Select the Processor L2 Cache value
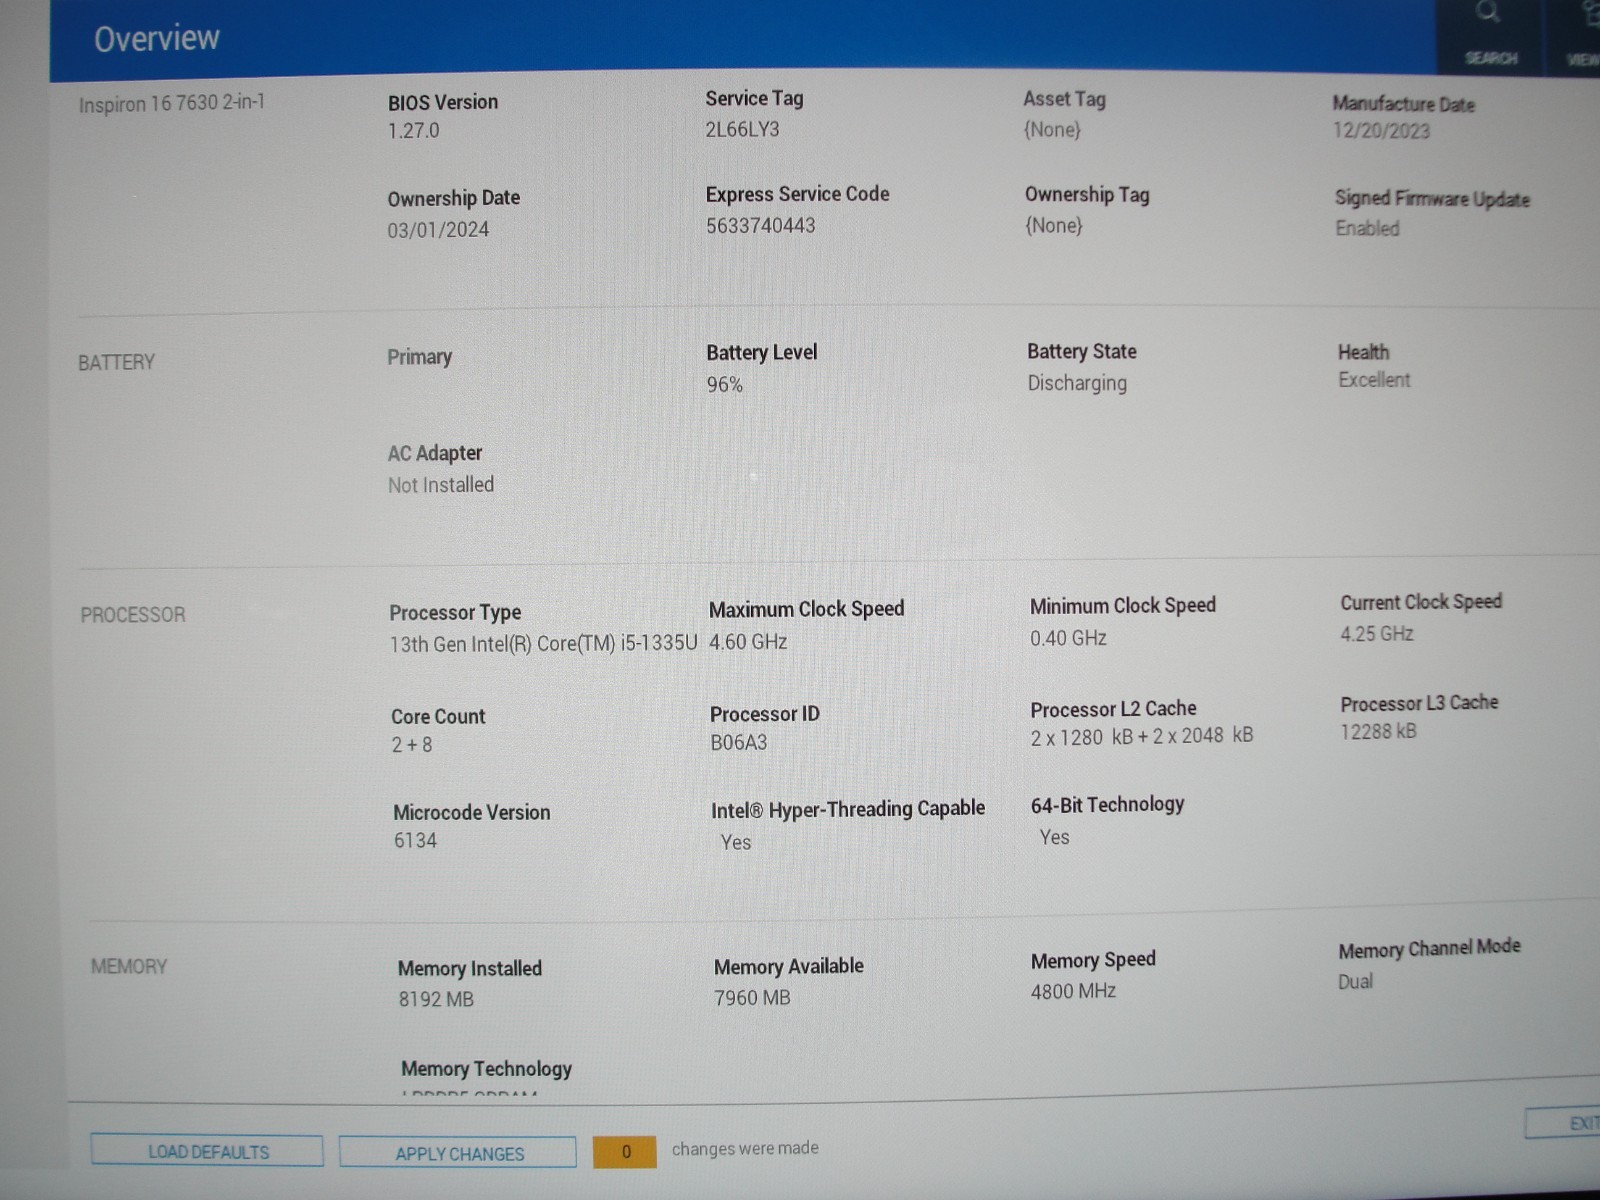The image size is (1600, 1200). (1142, 736)
